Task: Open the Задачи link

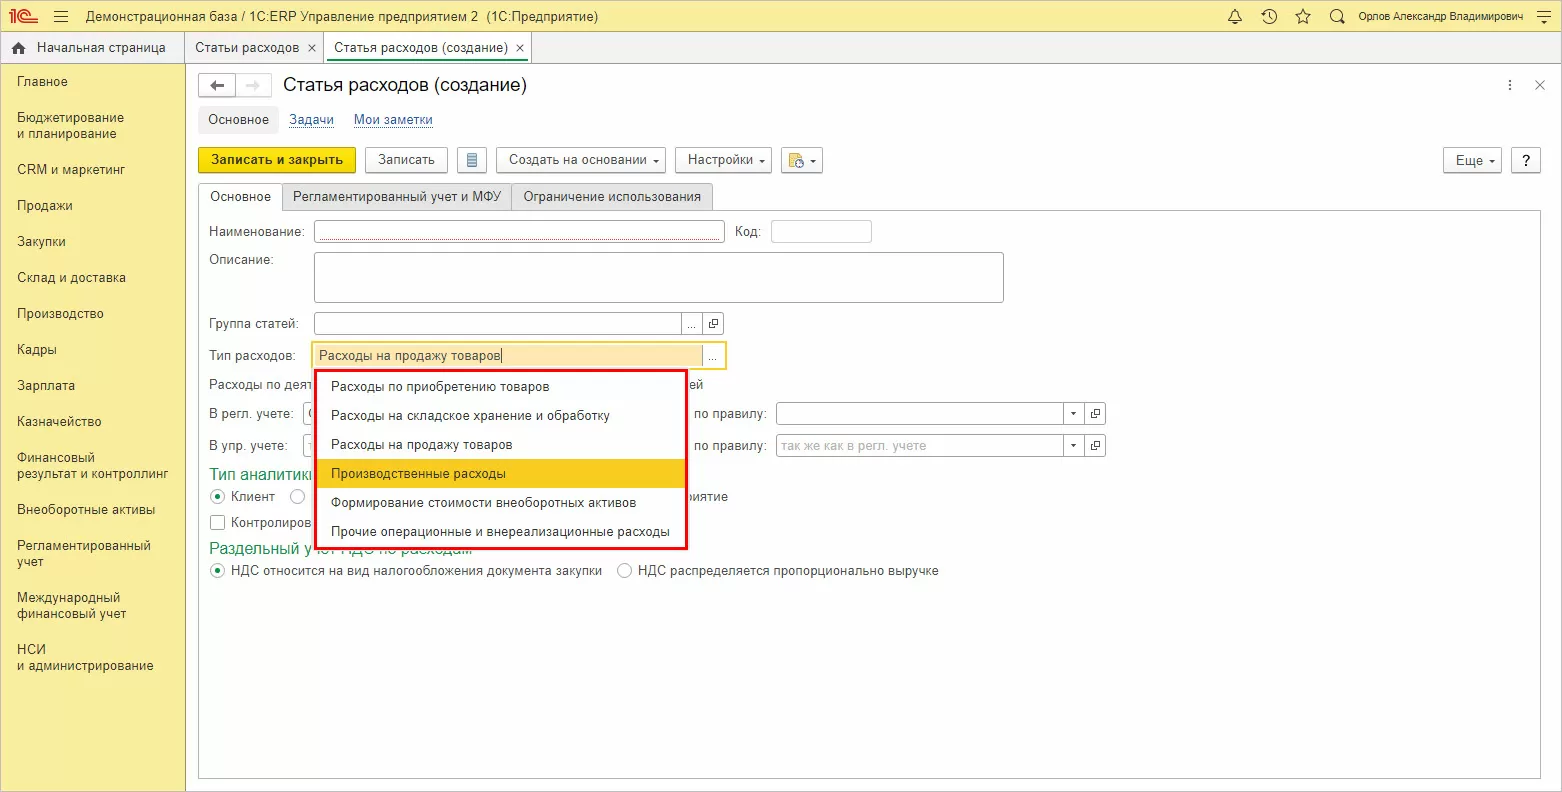Action: [312, 120]
